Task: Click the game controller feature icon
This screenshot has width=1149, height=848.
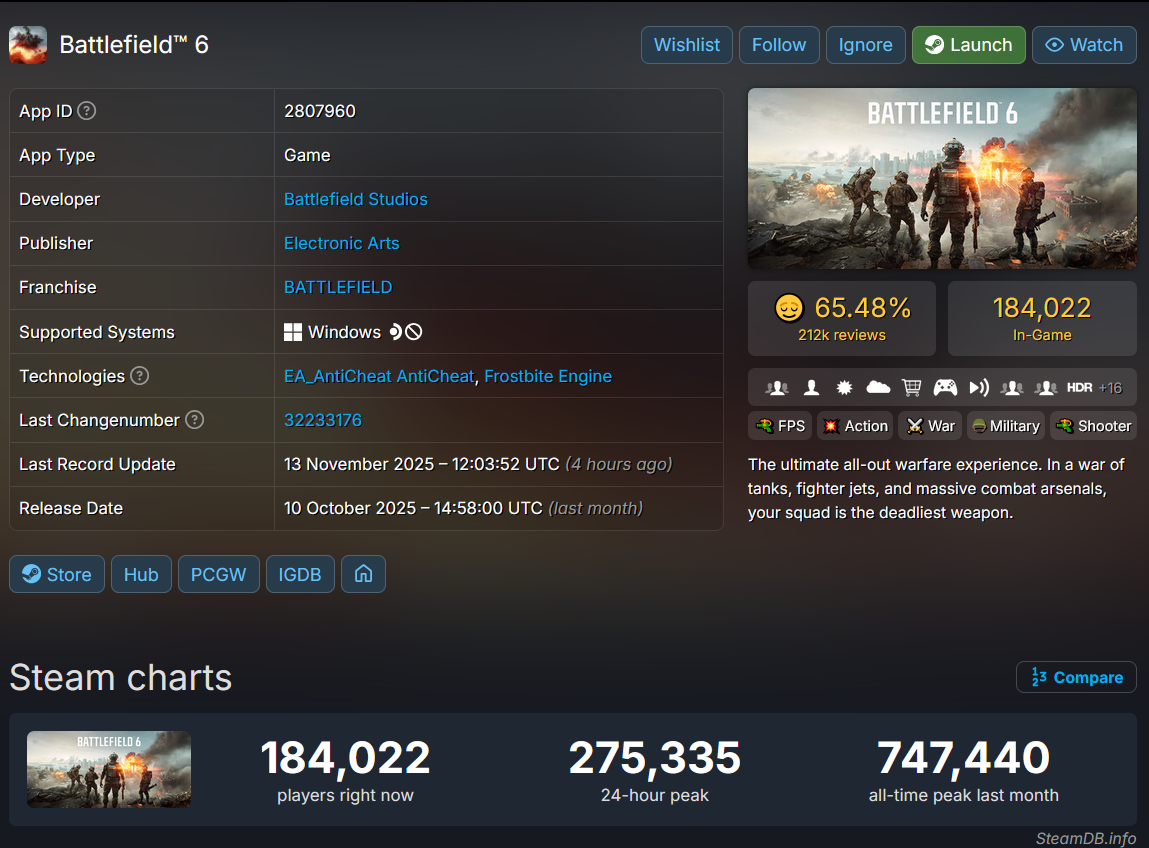Action: 945,387
